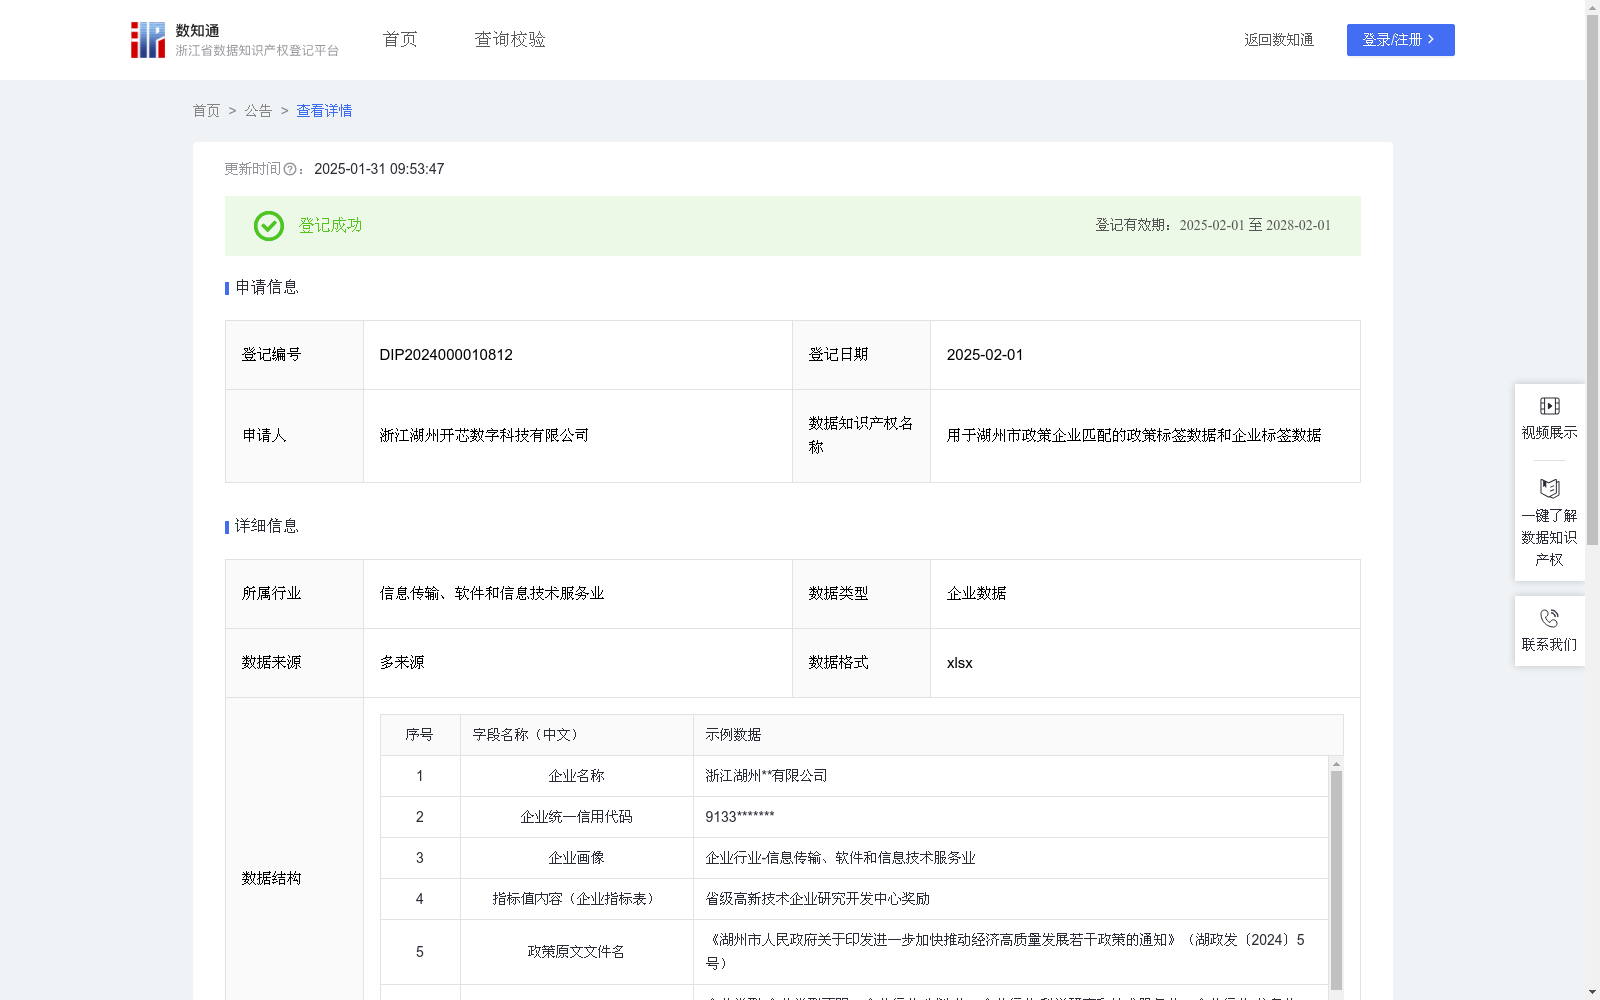Open 查询校验 in the top navigation
Image resolution: width=1600 pixels, height=1000 pixels.
point(510,39)
